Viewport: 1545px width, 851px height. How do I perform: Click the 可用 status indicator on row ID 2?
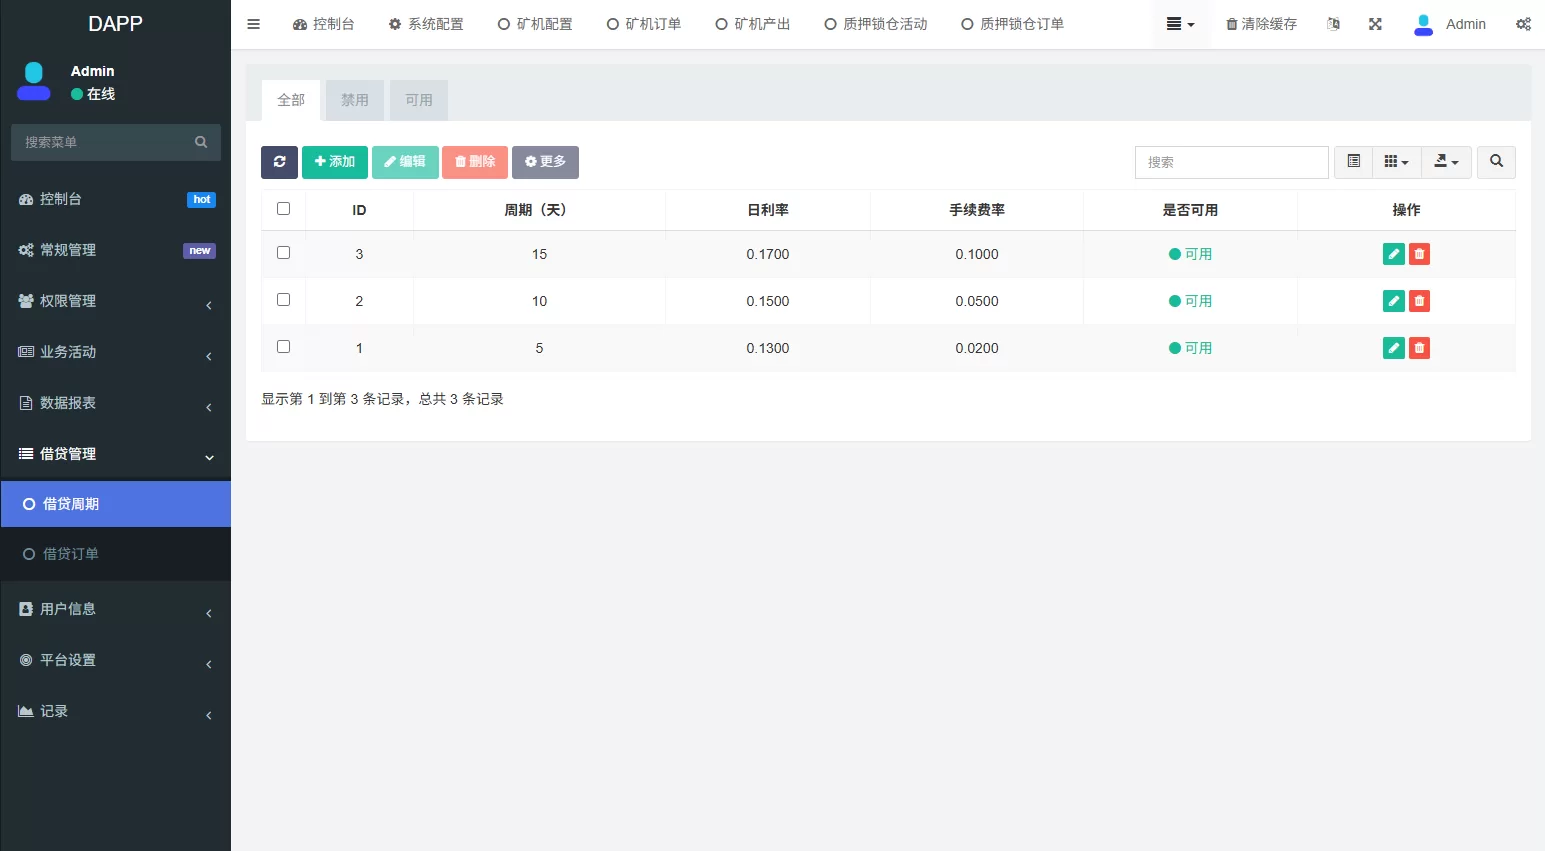[x=1191, y=300]
